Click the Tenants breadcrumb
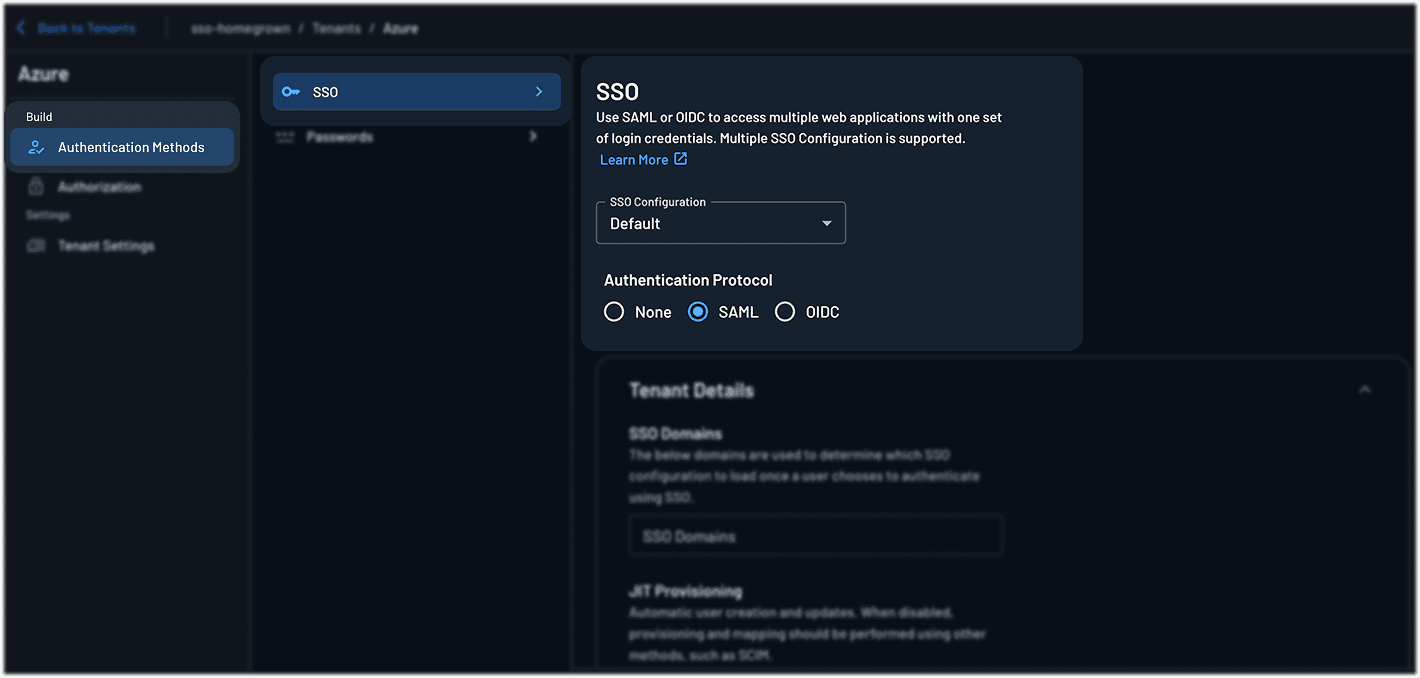 click(336, 28)
